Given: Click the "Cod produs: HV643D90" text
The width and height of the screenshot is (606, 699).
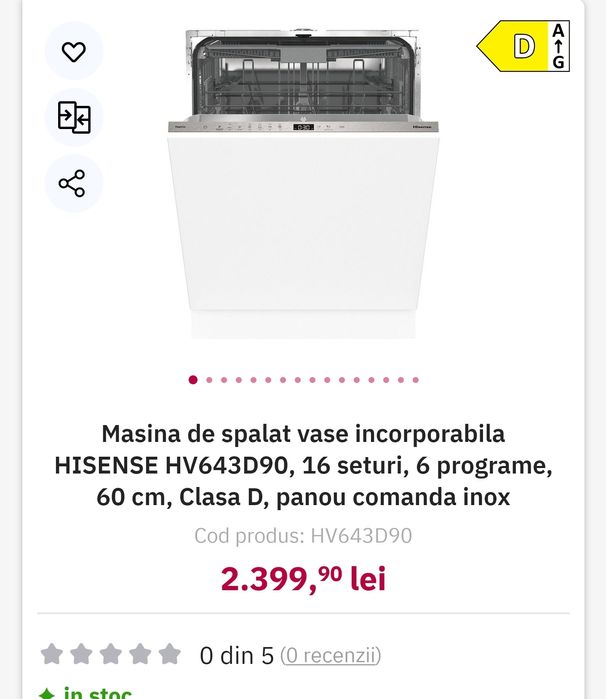Looking at the screenshot, I should pyautogui.click(x=303, y=536).
